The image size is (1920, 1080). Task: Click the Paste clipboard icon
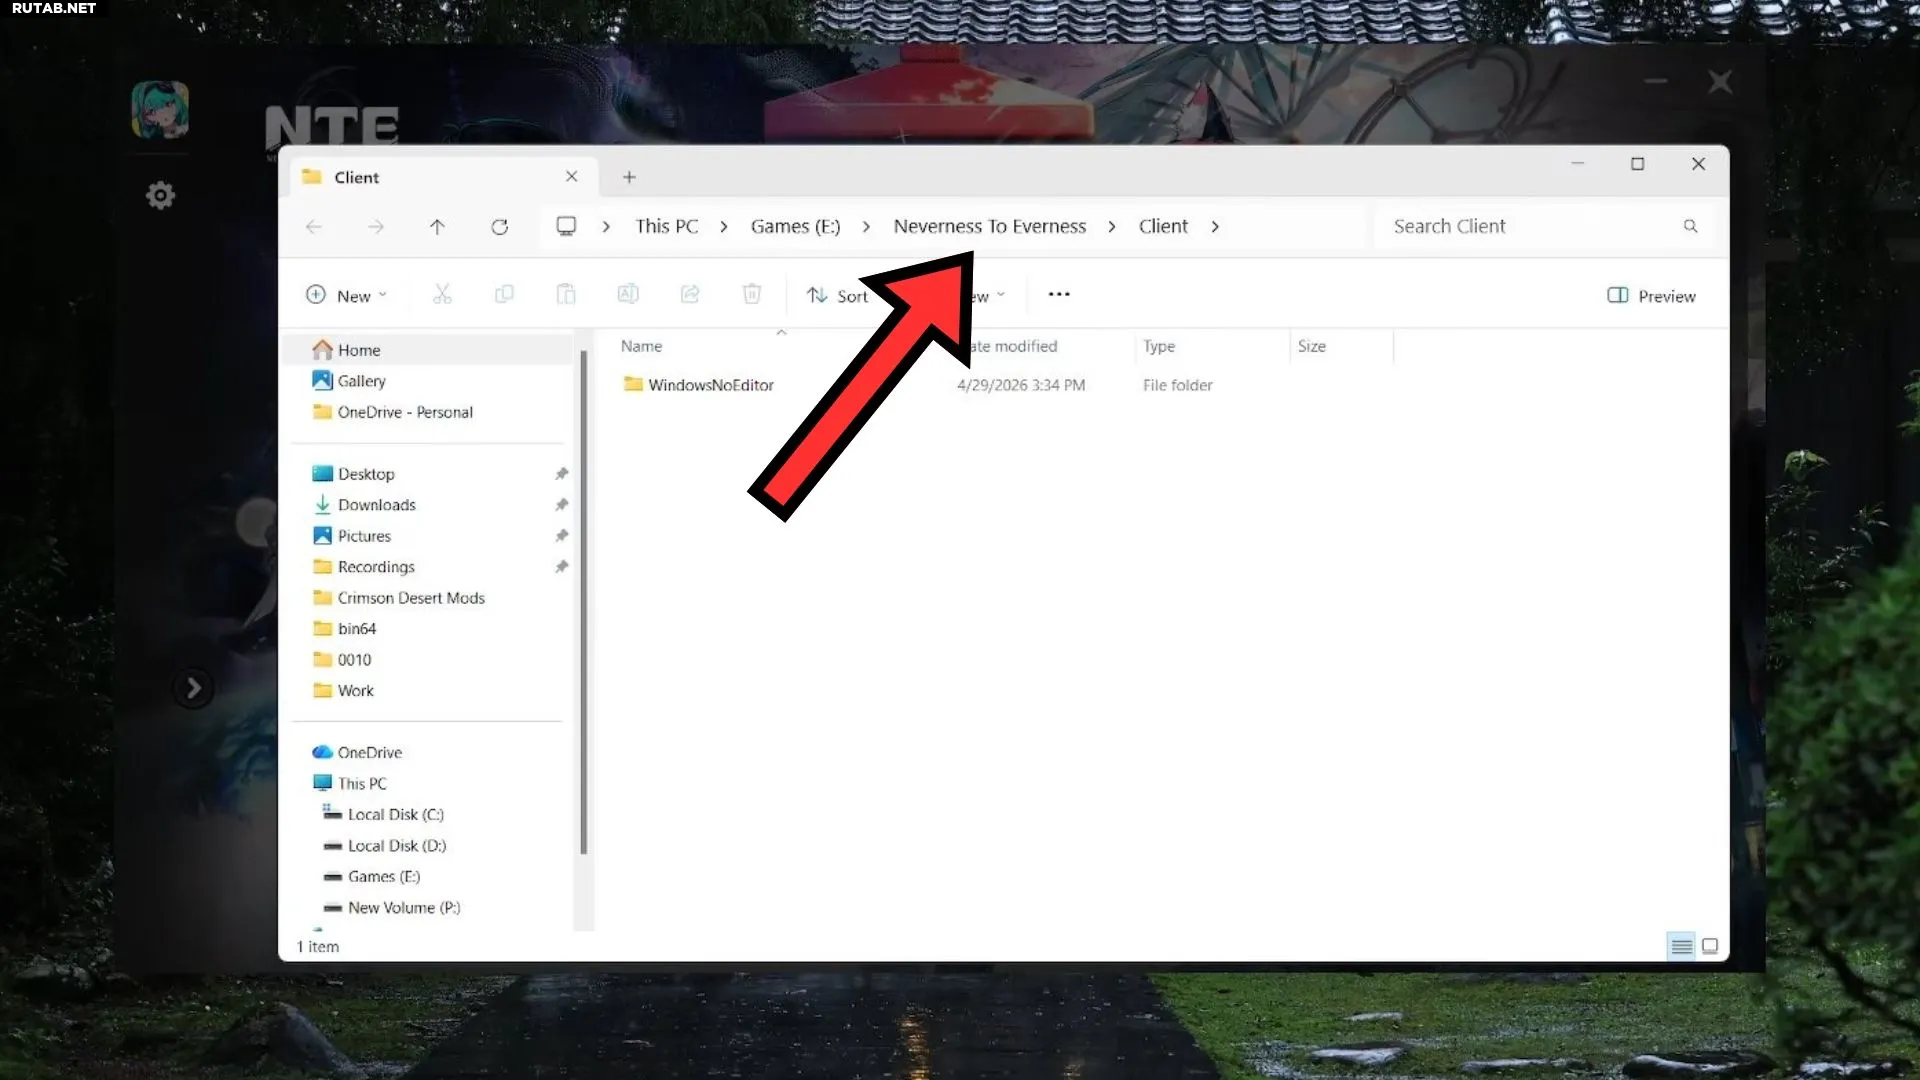point(566,294)
